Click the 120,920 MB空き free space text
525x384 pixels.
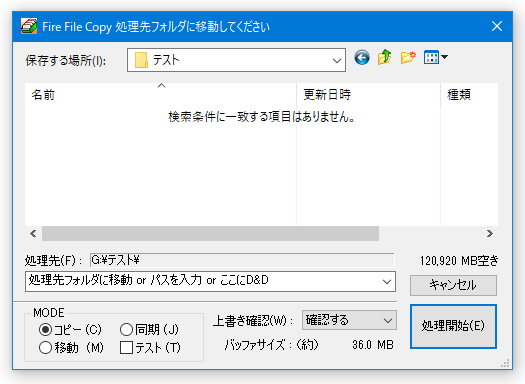click(459, 260)
